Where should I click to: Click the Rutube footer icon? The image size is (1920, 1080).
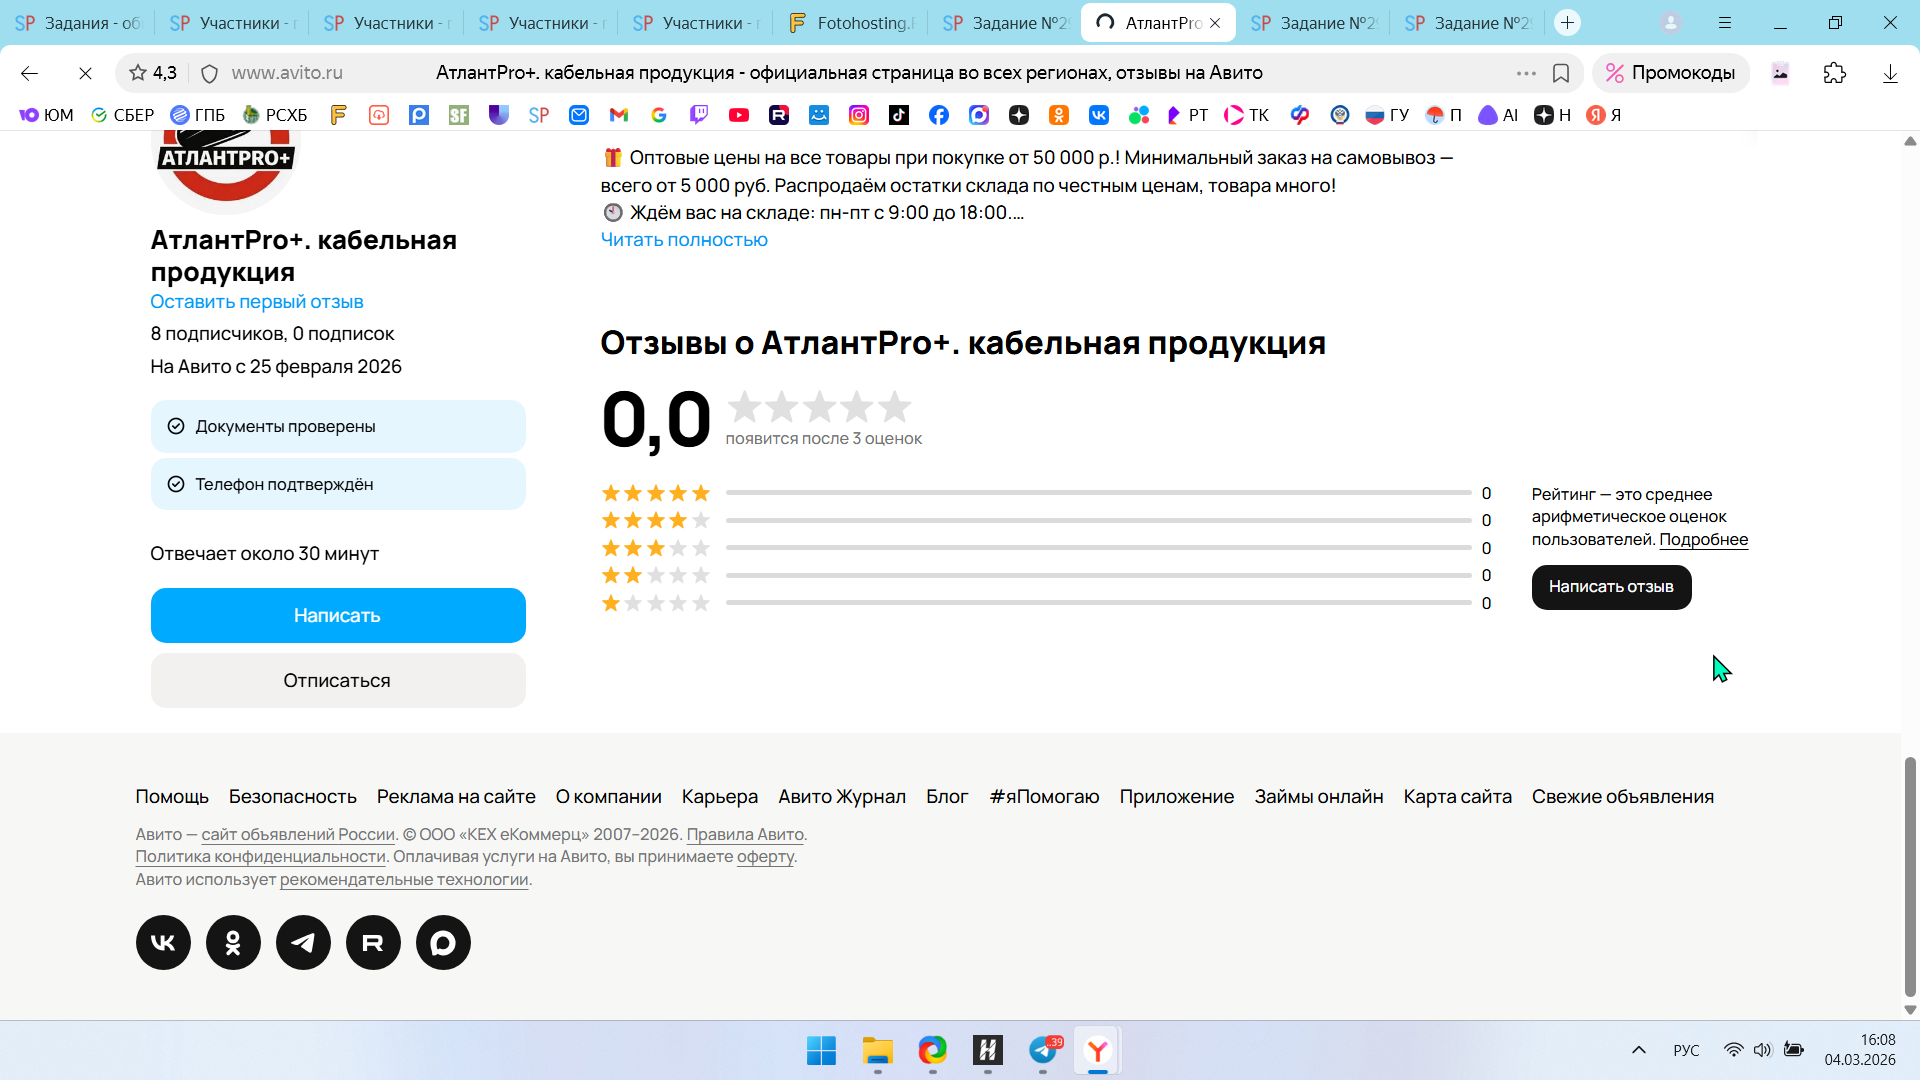[373, 942]
